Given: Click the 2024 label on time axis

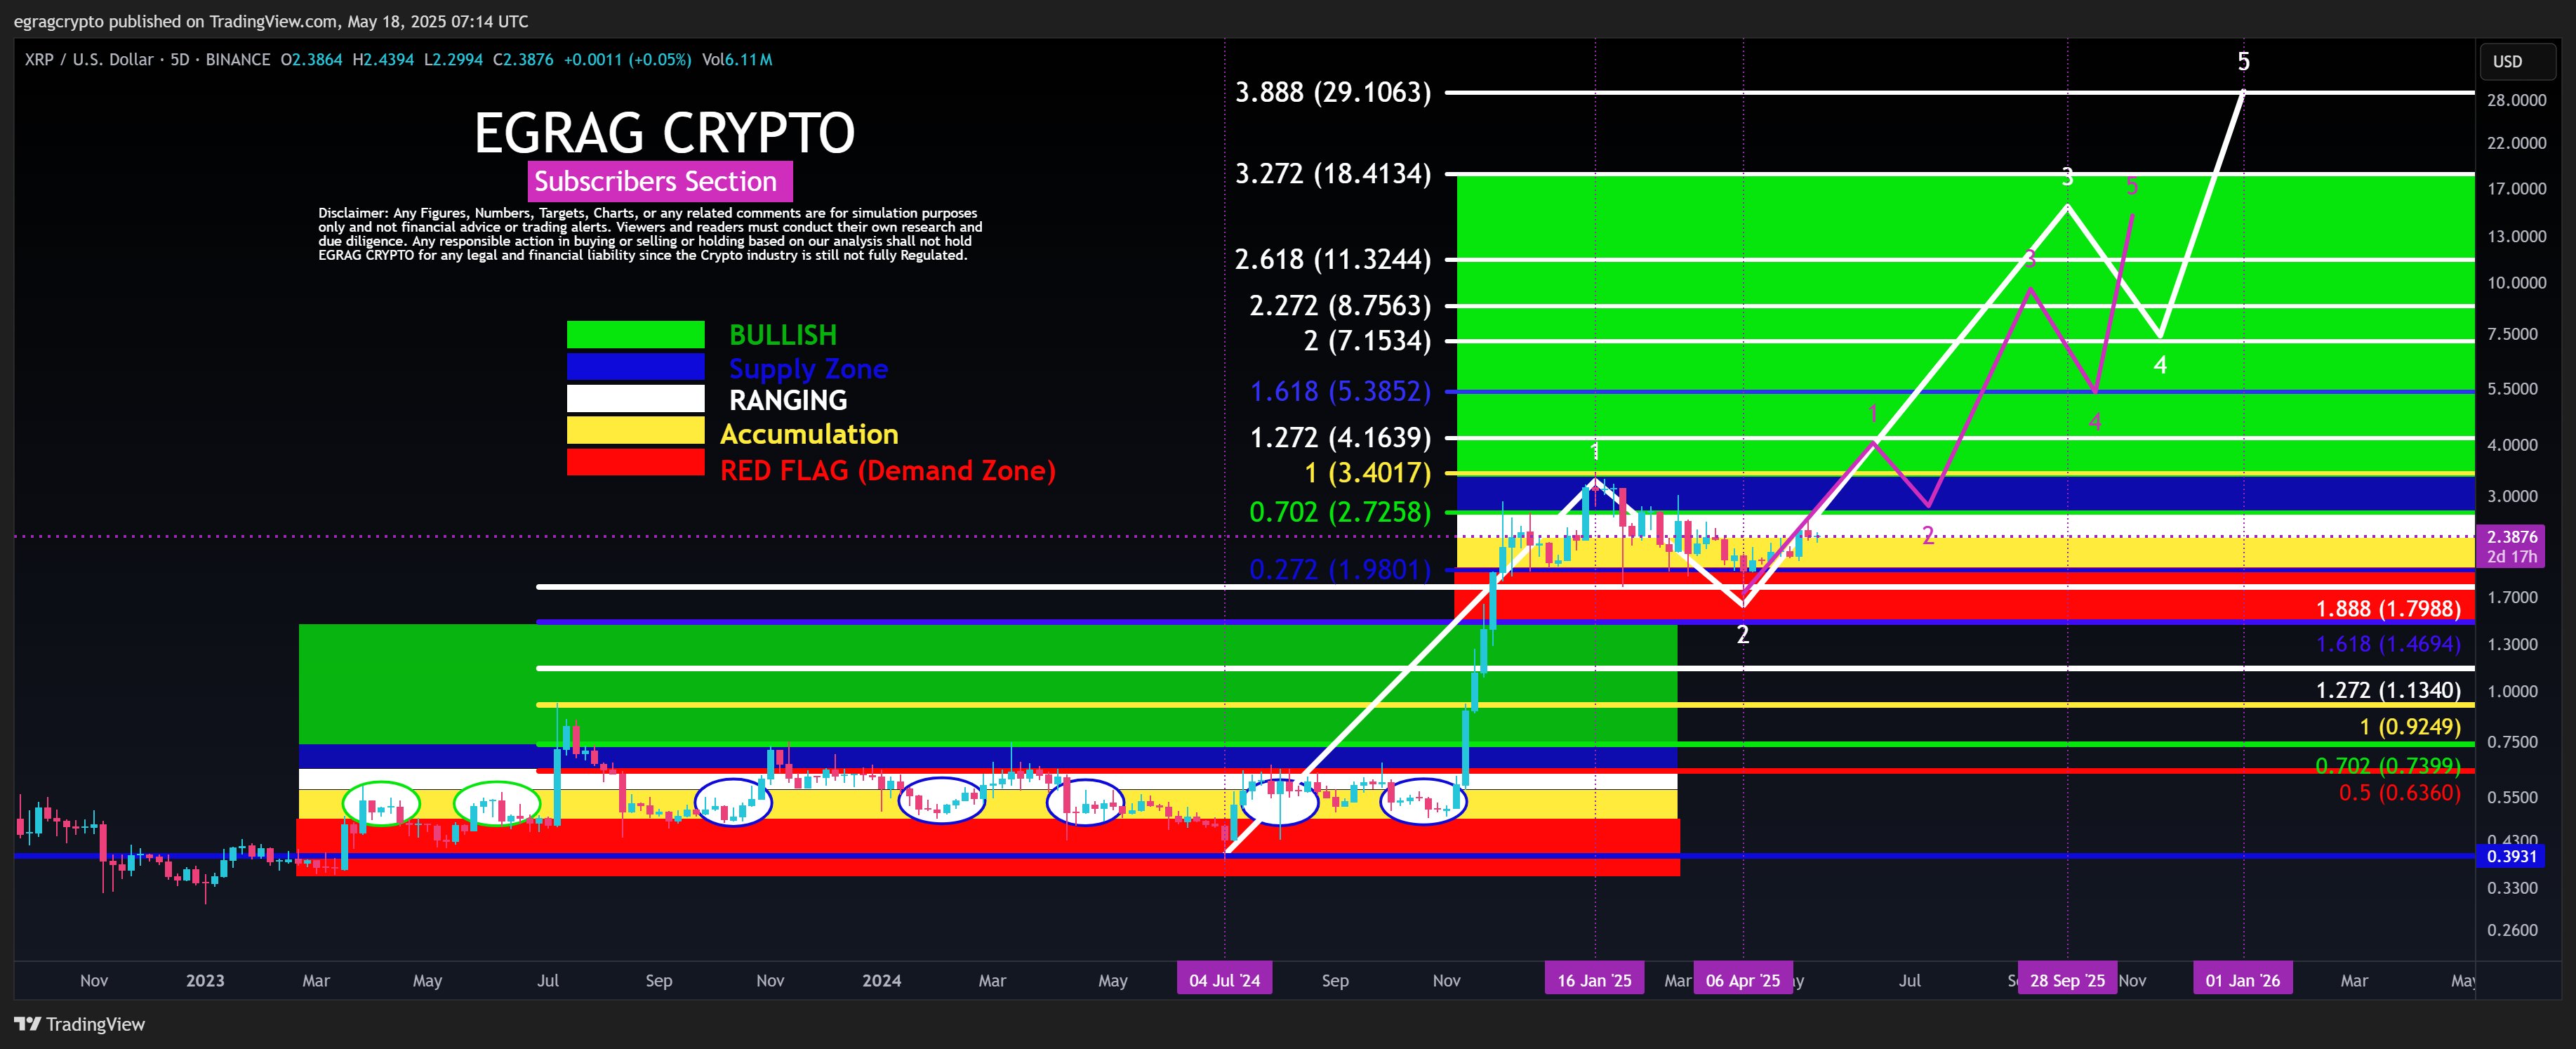Looking at the screenshot, I should click(881, 980).
